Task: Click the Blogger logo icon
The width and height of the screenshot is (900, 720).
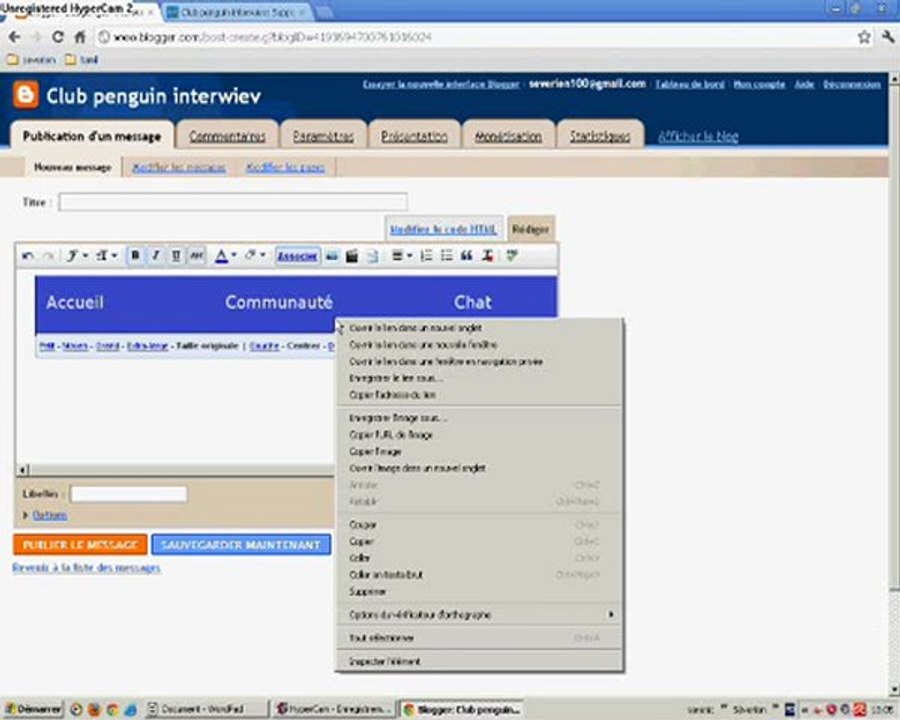Action: pyautogui.click(x=26, y=95)
